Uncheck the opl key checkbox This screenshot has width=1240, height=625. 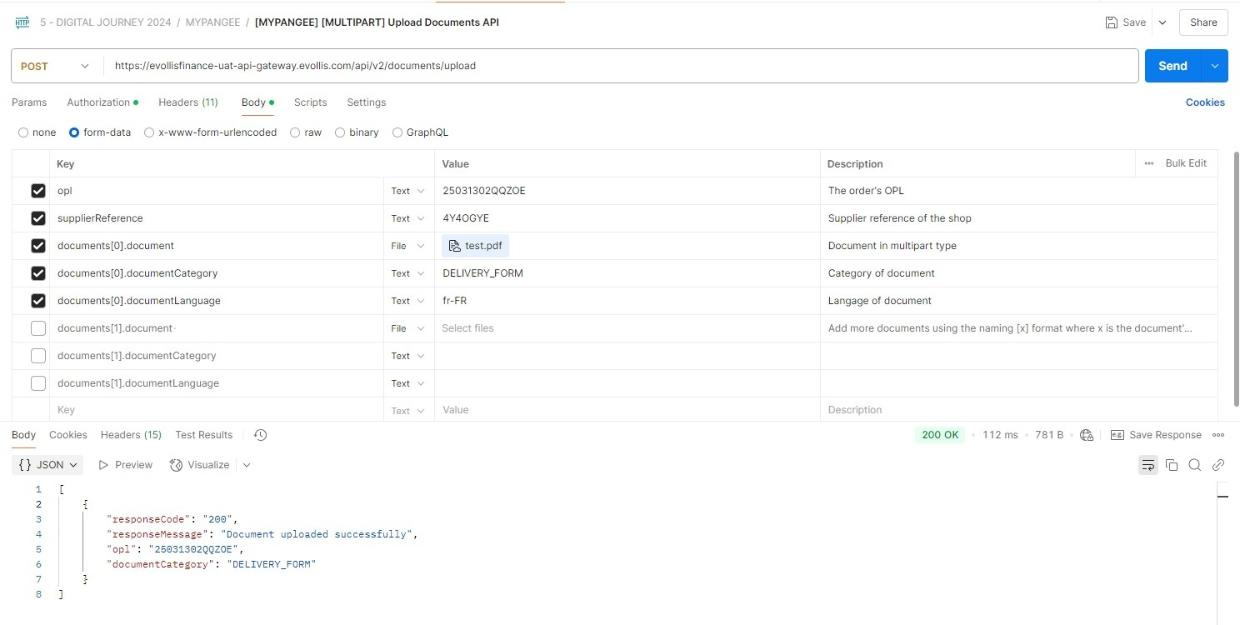(38, 191)
